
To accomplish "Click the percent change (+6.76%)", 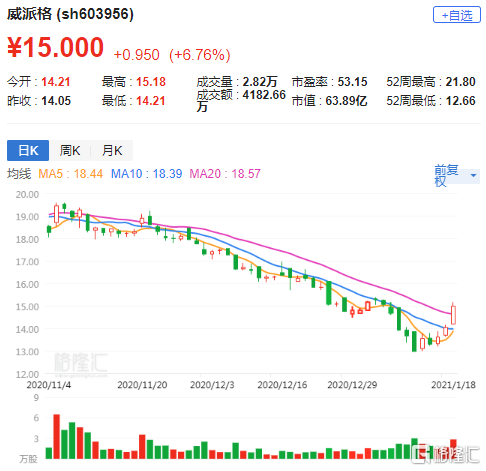I will (x=200, y=55).
